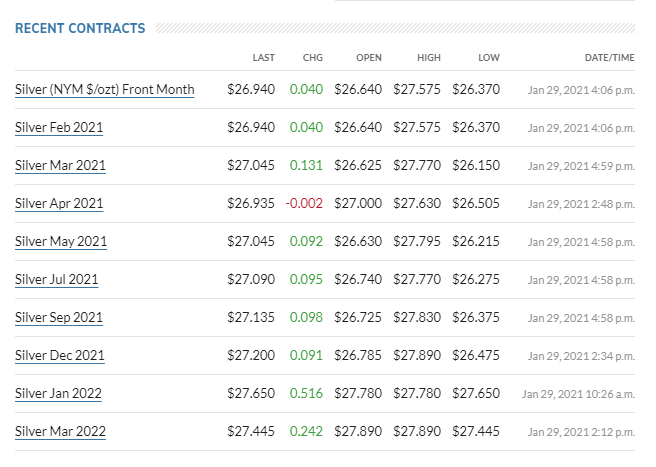656x467 pixels.
Task: Select the $26.625 open price of Silver Mar 2021
Action: (358, 166)
